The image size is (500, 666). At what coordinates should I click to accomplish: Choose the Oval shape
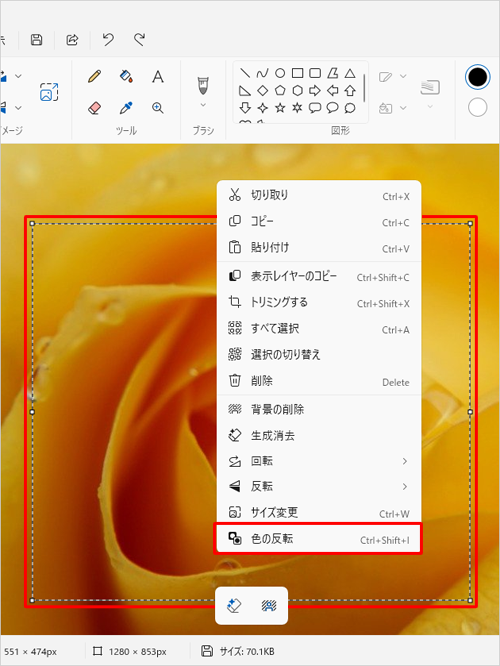click(280, 73)
